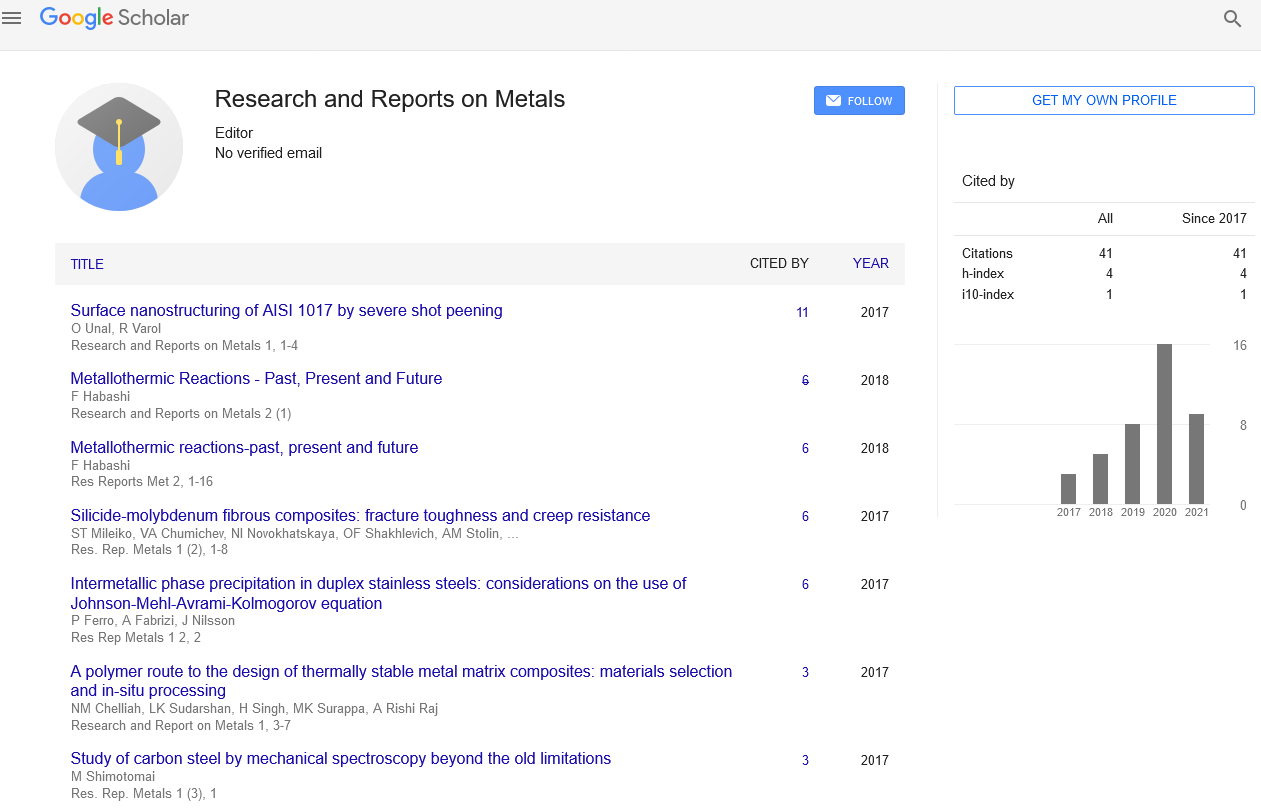Image resolution: width=1261 pixels, height=809 pixels.
Task: Click the h-index metric label
Action: click(983, 274)
